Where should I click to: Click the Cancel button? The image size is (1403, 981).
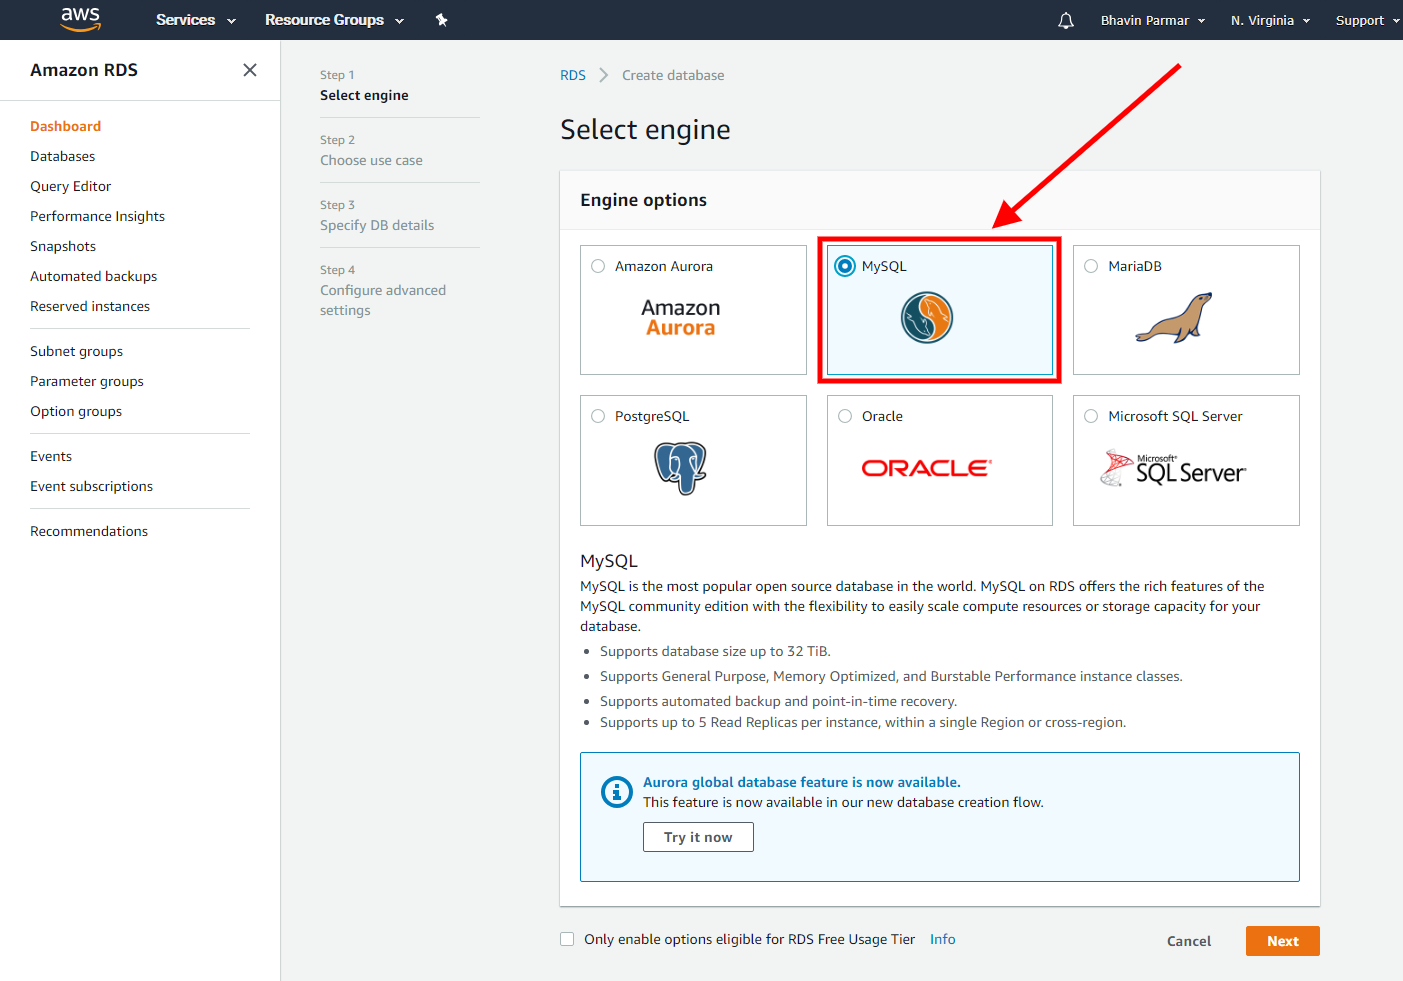point(1189,941)
